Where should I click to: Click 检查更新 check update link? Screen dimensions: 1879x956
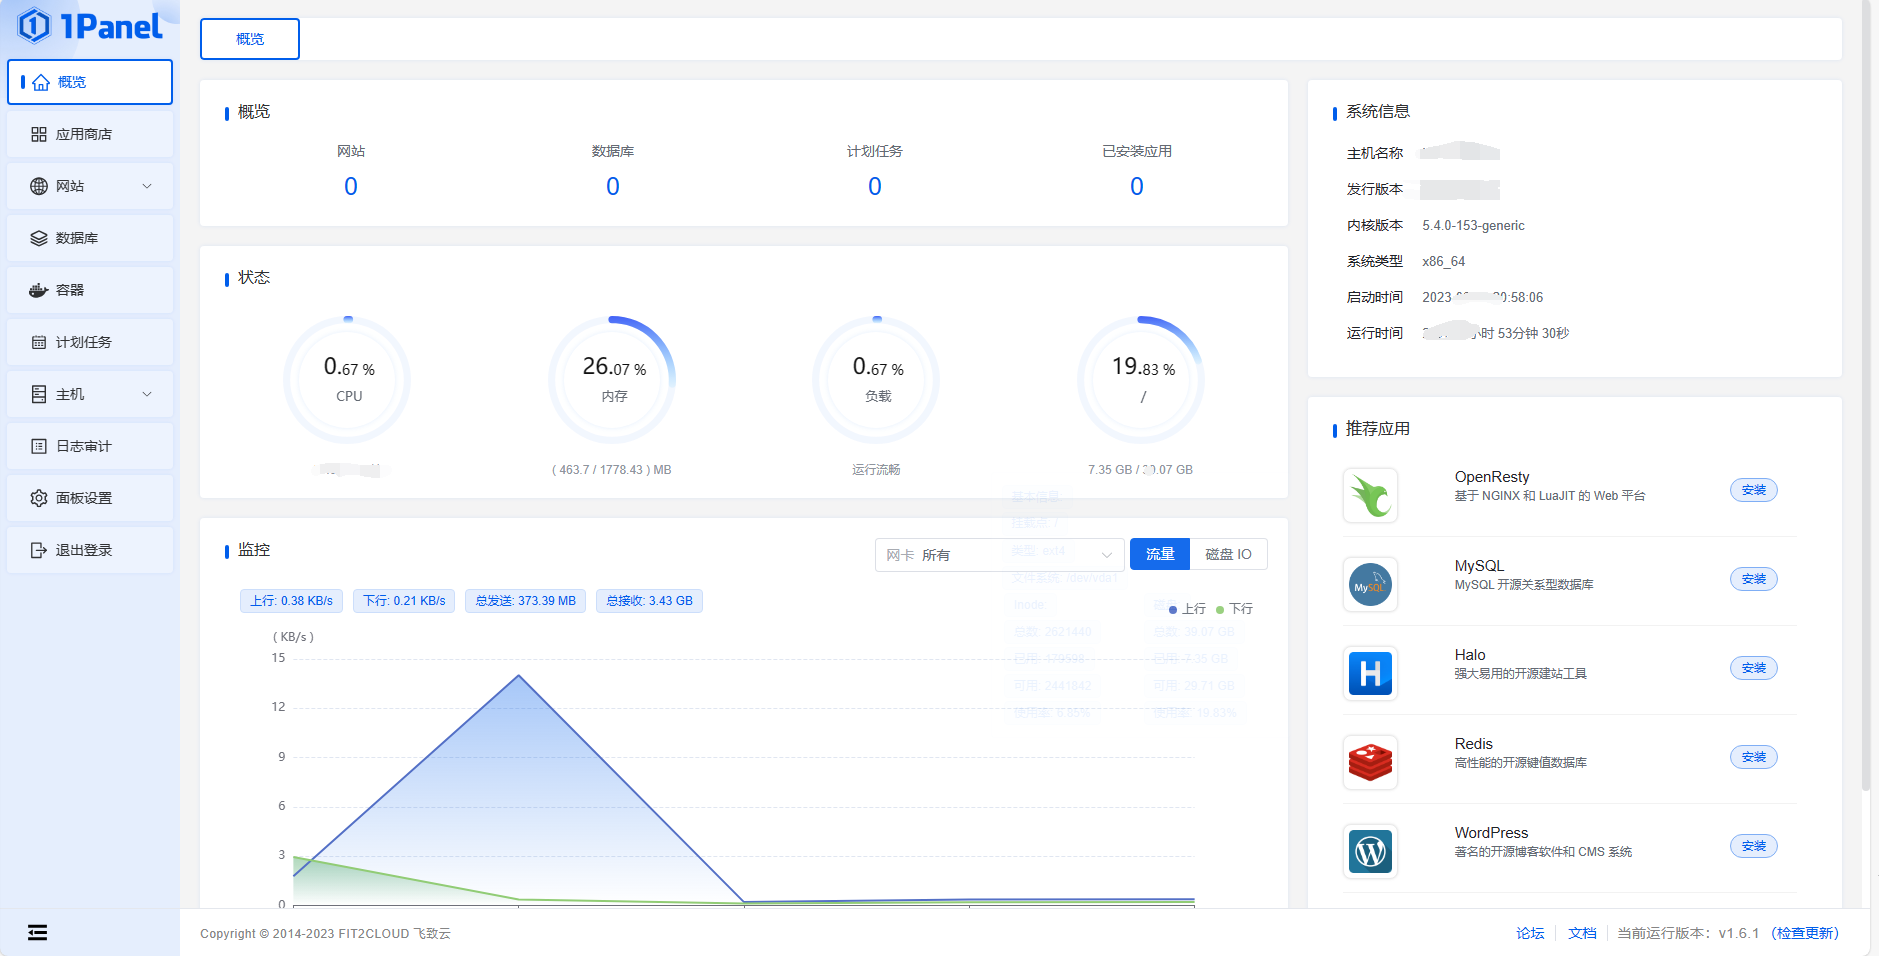coord(1805,933)
